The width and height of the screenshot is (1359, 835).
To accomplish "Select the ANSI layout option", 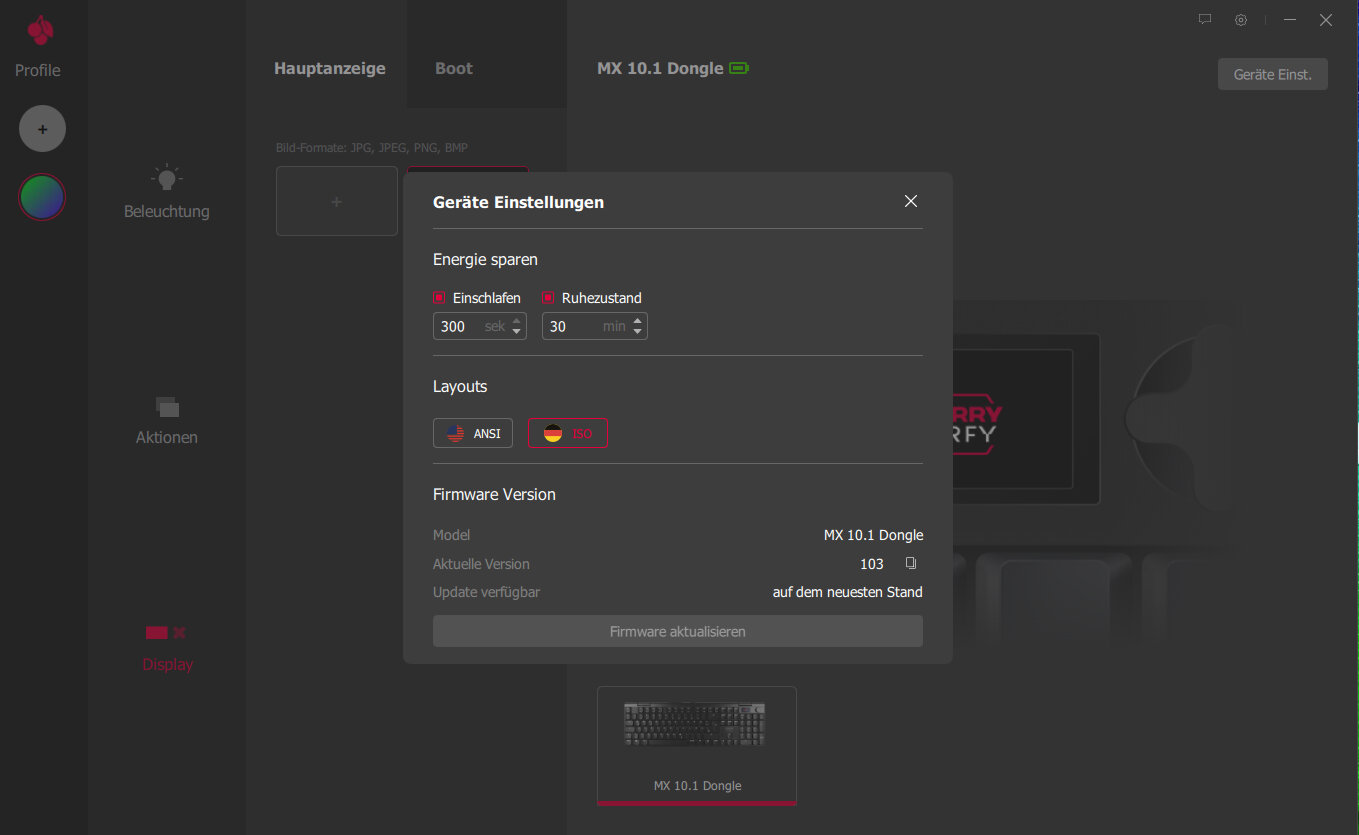I will (x=473, y=433).
